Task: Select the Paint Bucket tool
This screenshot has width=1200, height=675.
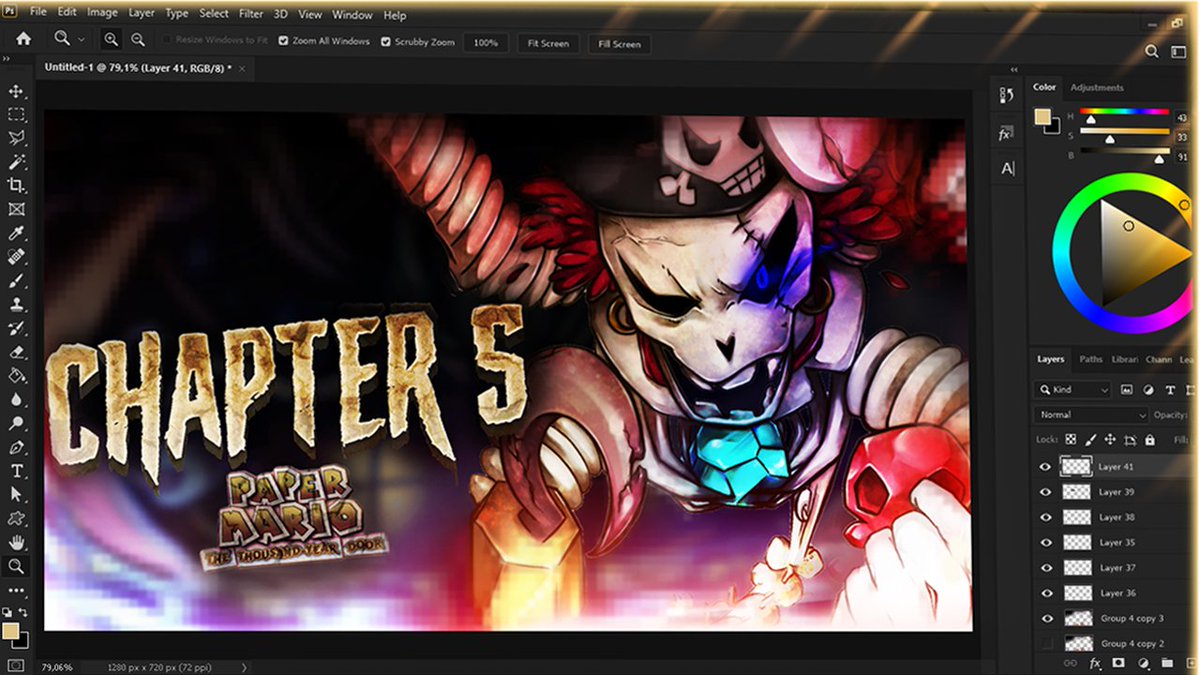Action: [x=17, y=376]
